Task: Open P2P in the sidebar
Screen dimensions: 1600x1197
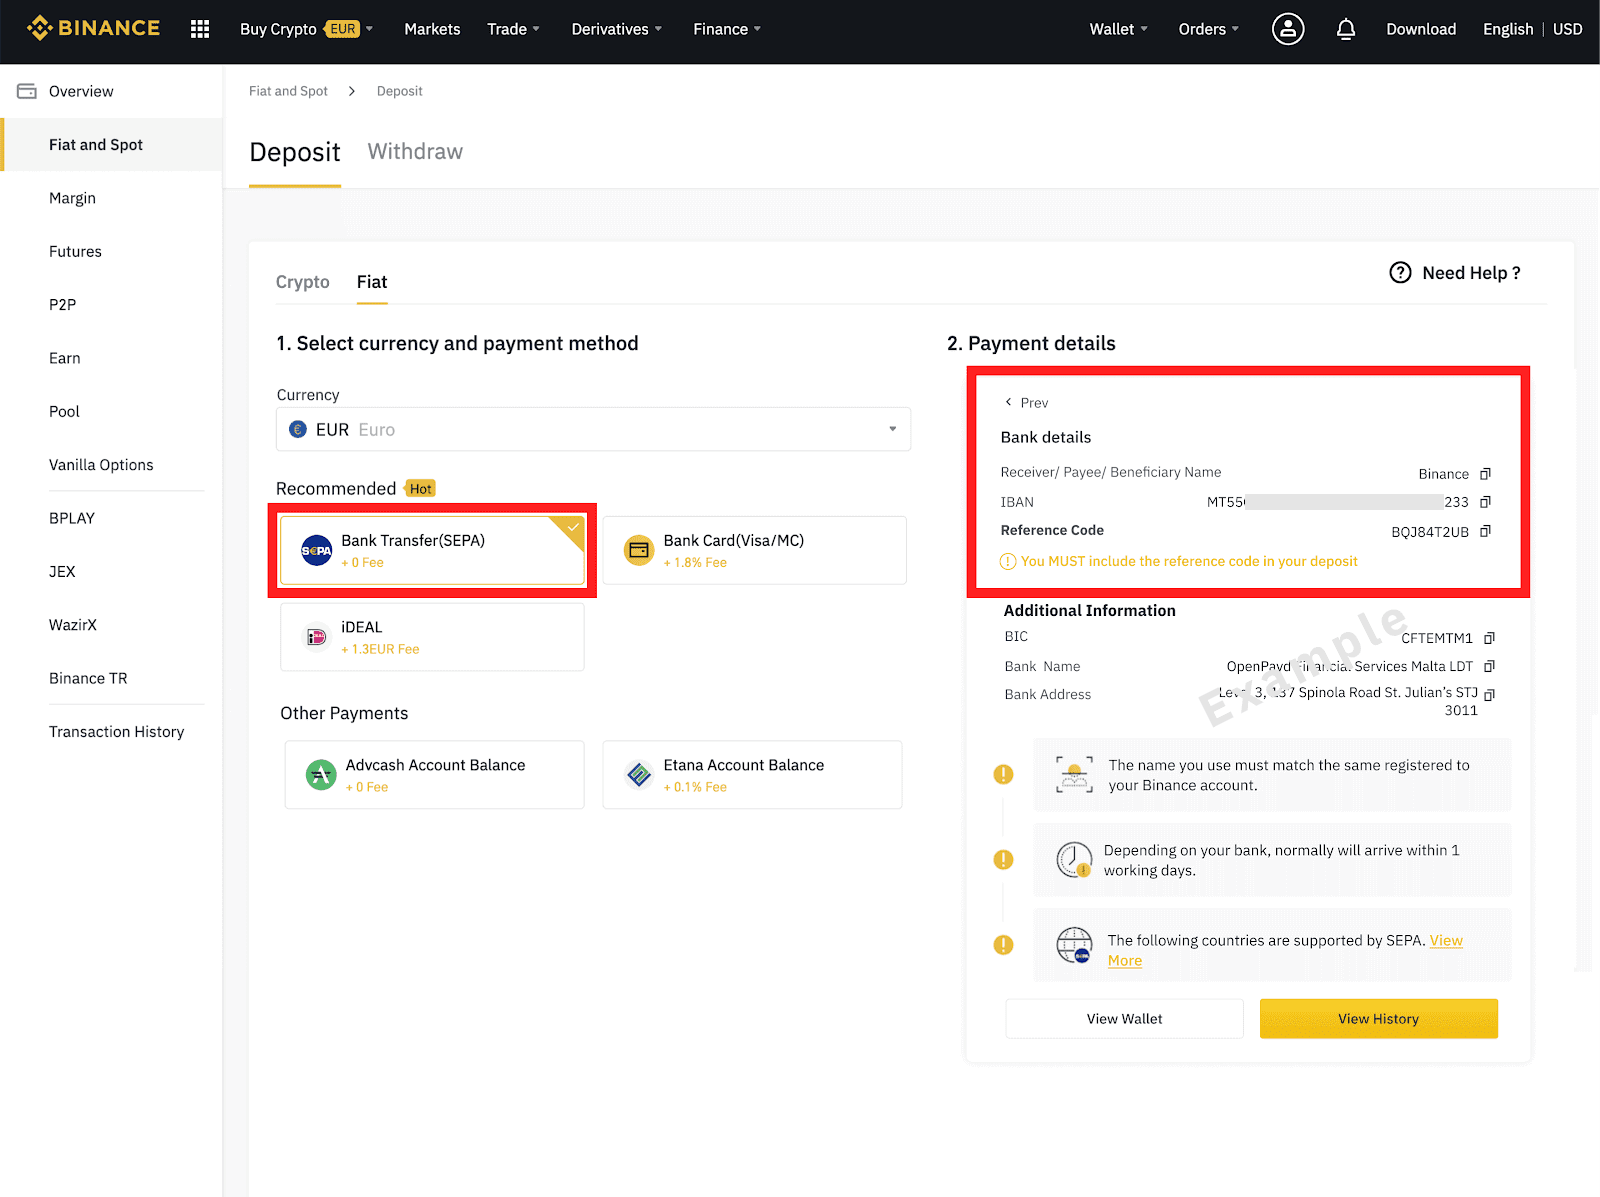Action: 62,304
